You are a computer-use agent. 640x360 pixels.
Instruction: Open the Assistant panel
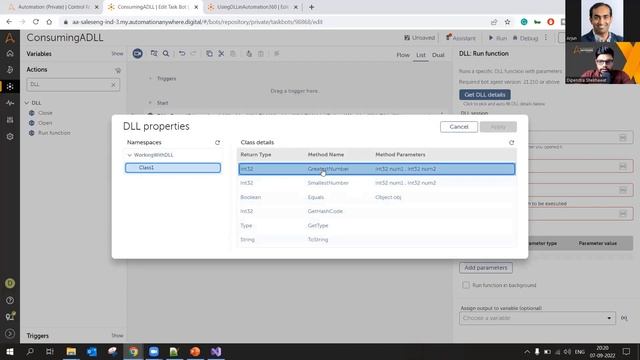(460, 38)
